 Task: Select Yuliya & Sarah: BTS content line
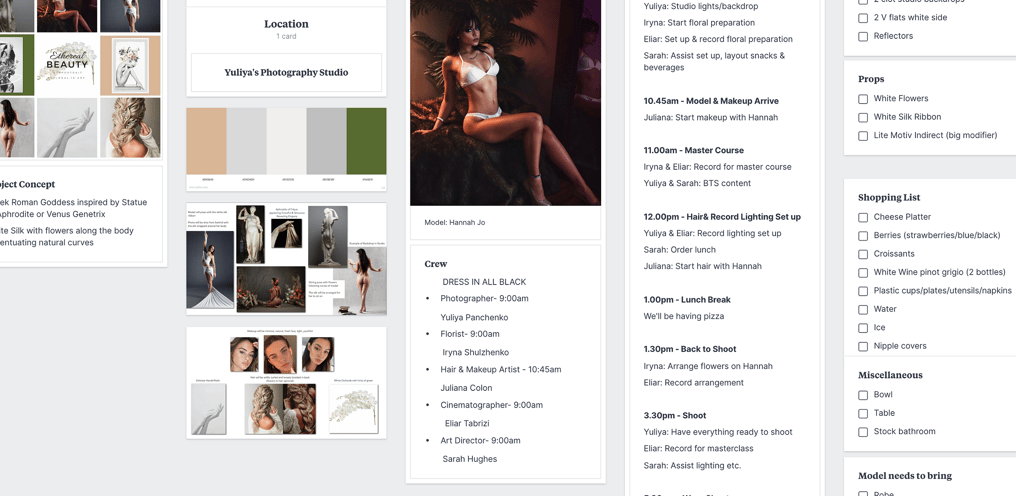[x=697, y=183]
